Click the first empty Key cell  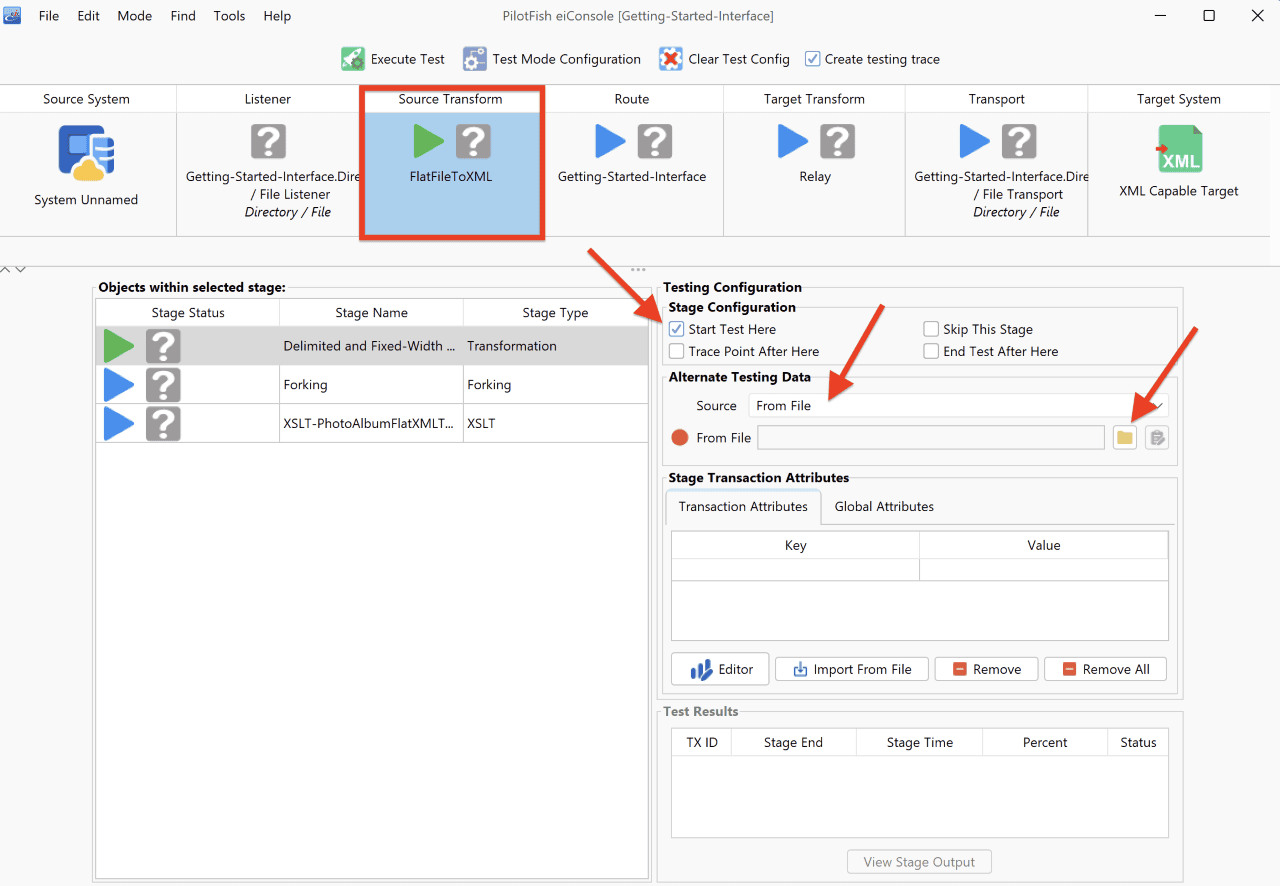tap(795, 569)
